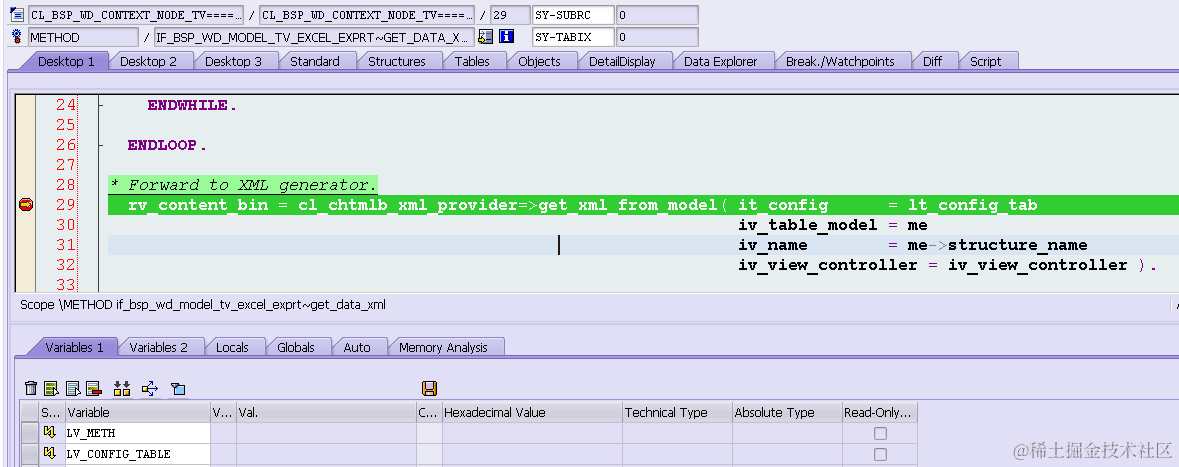This screenshot has width=1179, height=467.
Task: Click the Val. column header
Action: tap(326, 412)
